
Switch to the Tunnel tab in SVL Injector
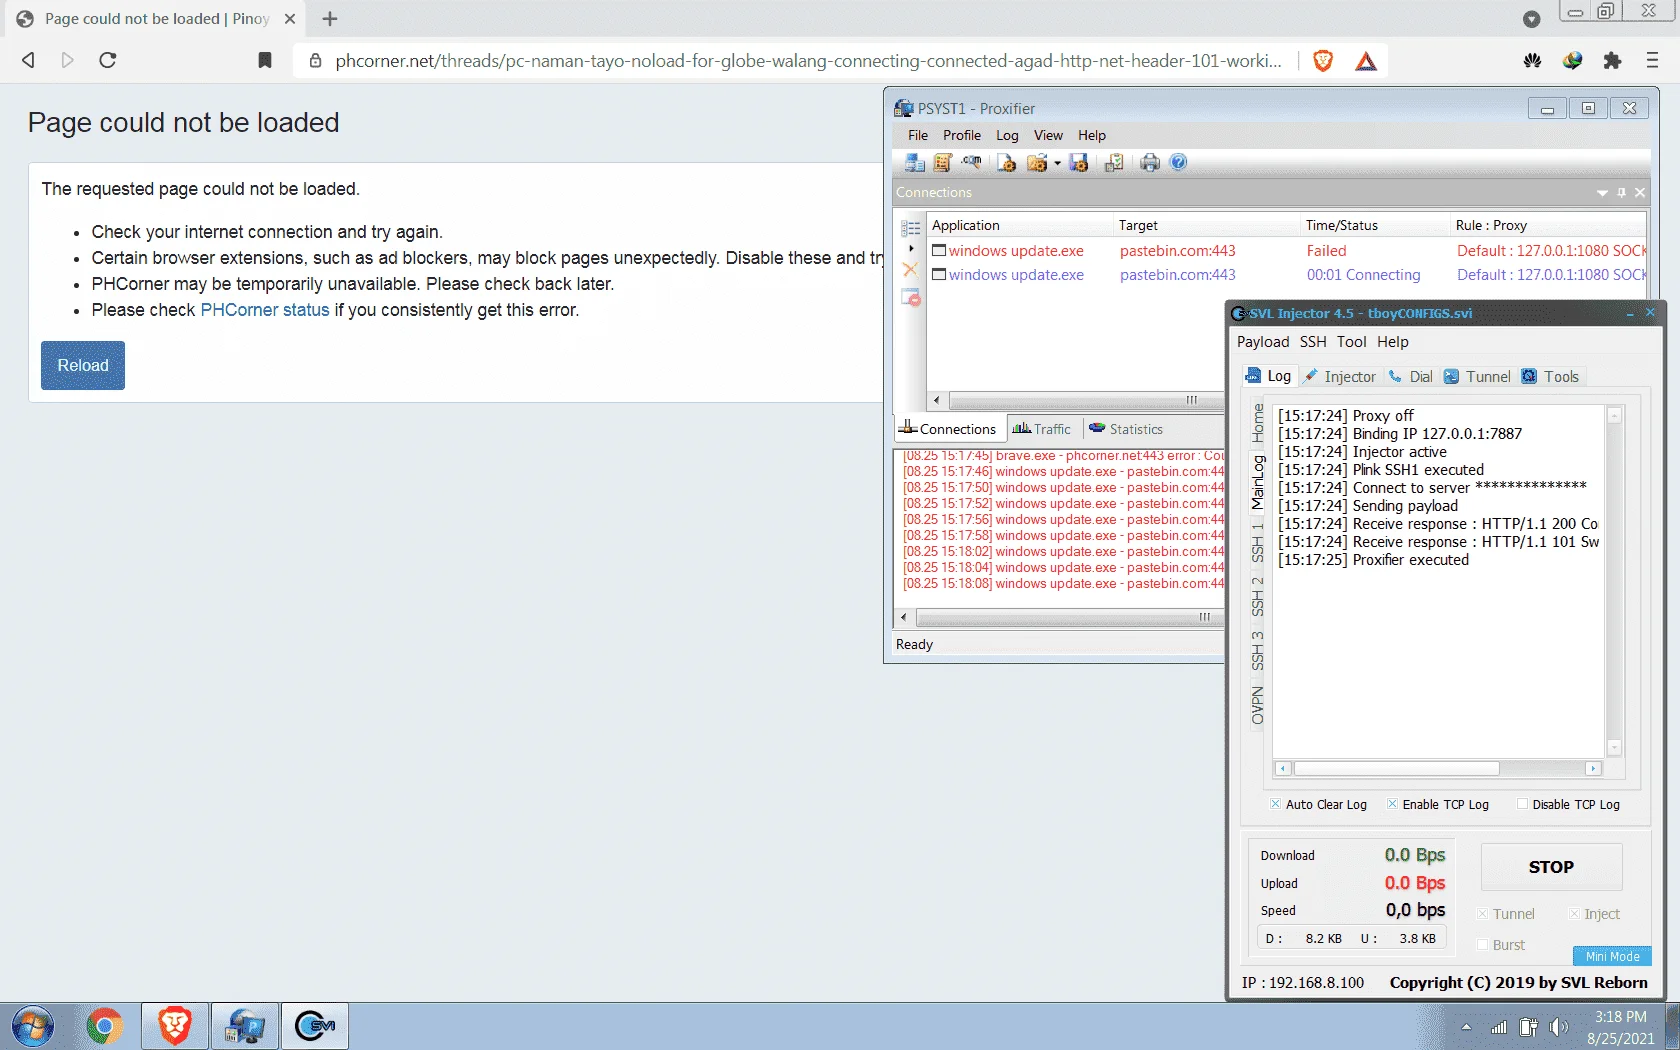tap(1477, 377)
